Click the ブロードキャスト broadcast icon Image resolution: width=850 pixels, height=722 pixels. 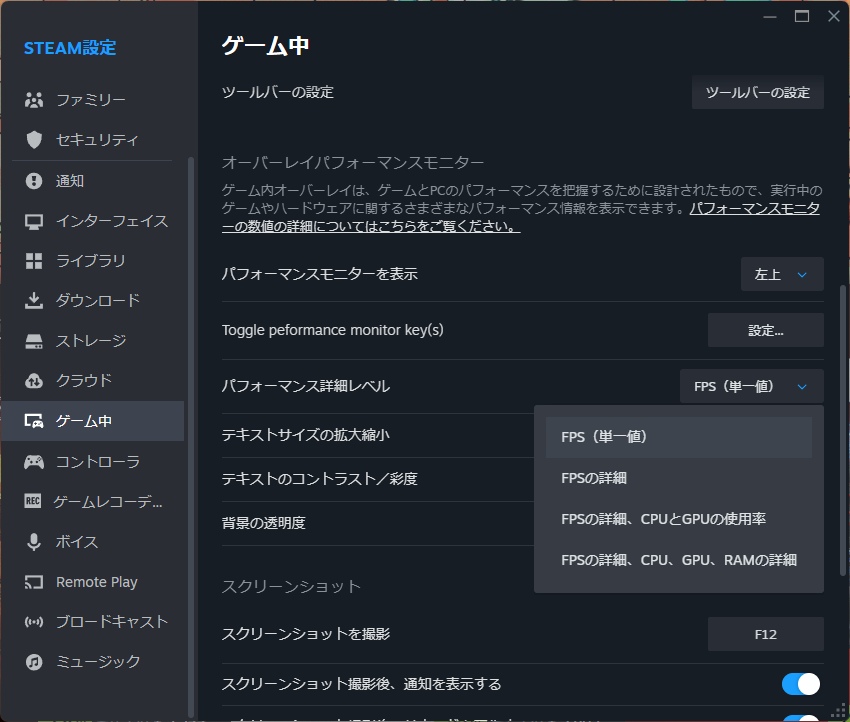(x=34, y=622)
